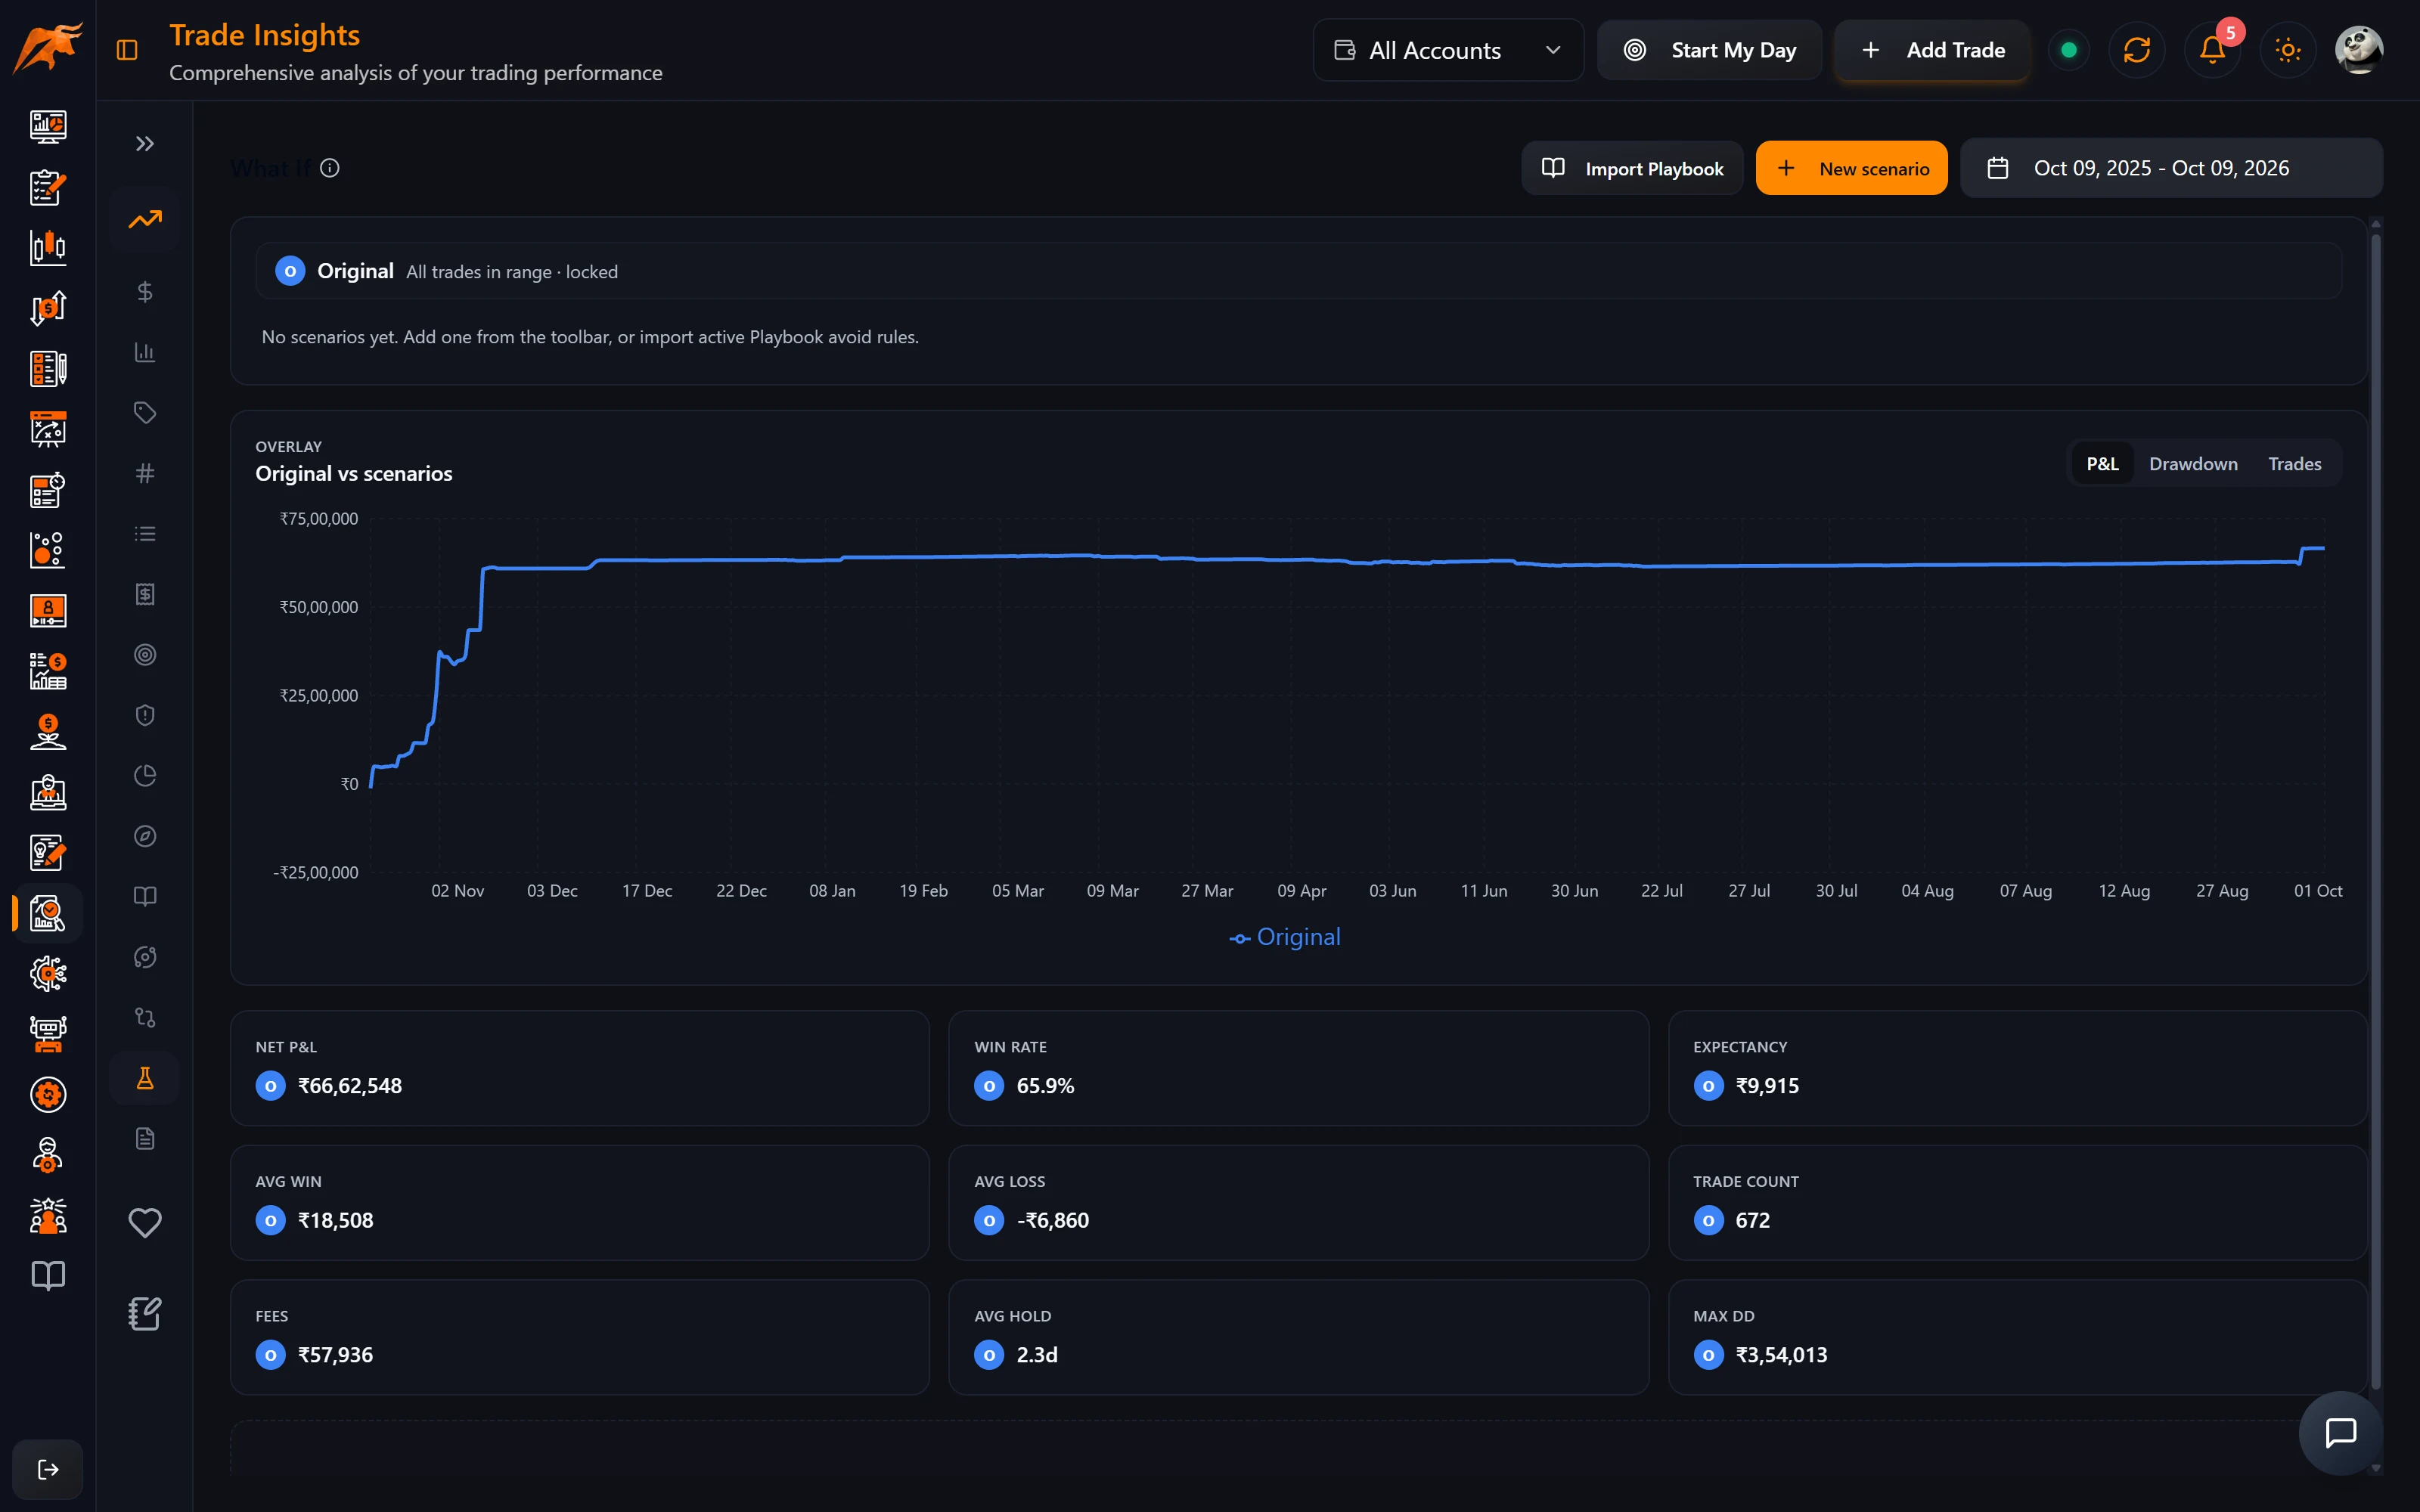Click the logout icon at bottom left
This screenshot has height=1512, width=2420.
tap(48, 1469)
